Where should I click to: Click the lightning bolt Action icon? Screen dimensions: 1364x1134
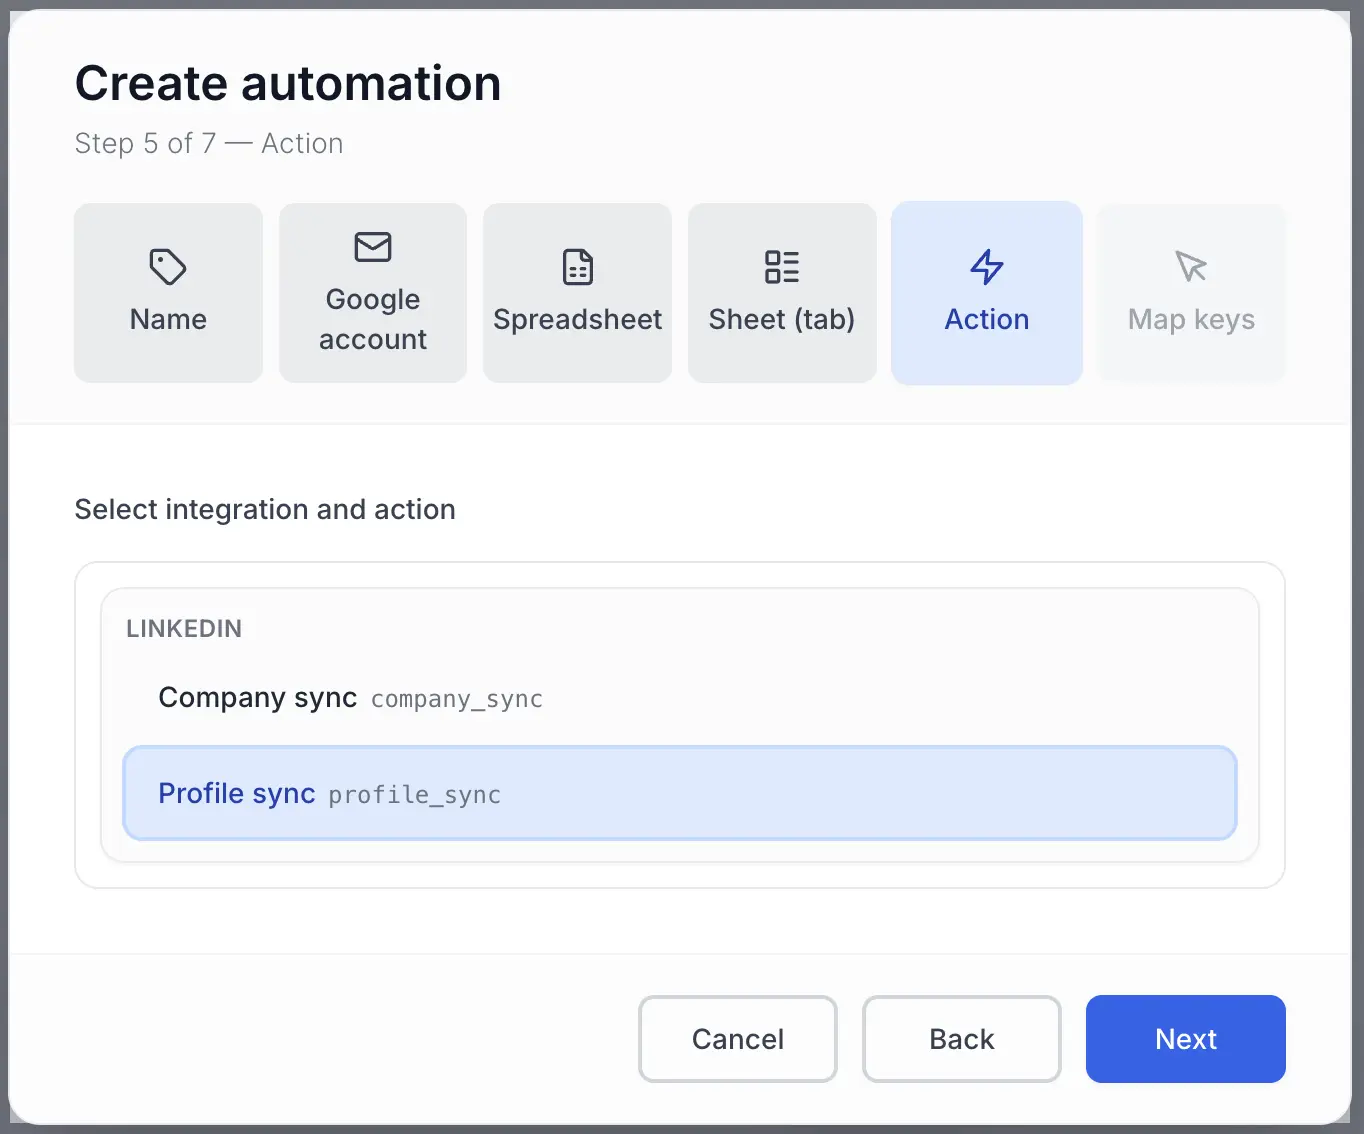coord(987,267)
